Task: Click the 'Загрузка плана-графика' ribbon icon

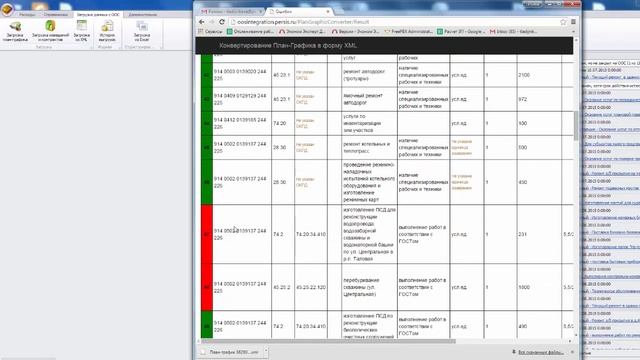Action: pos(15,32)
